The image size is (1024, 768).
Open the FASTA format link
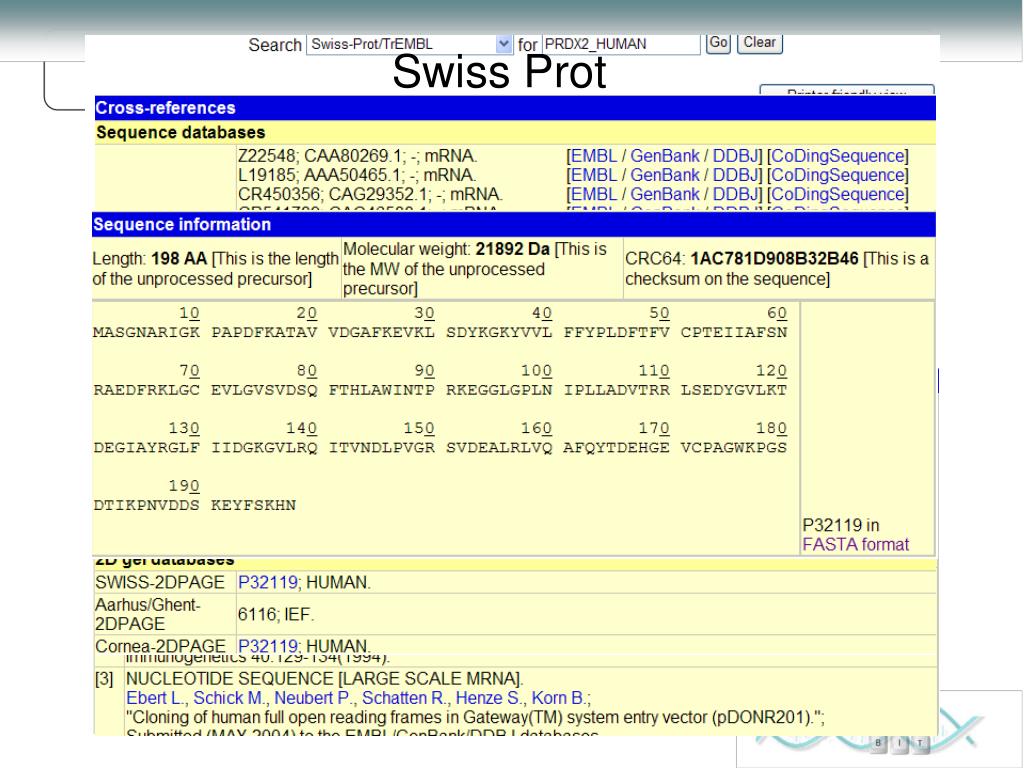(x=856, y=545)
